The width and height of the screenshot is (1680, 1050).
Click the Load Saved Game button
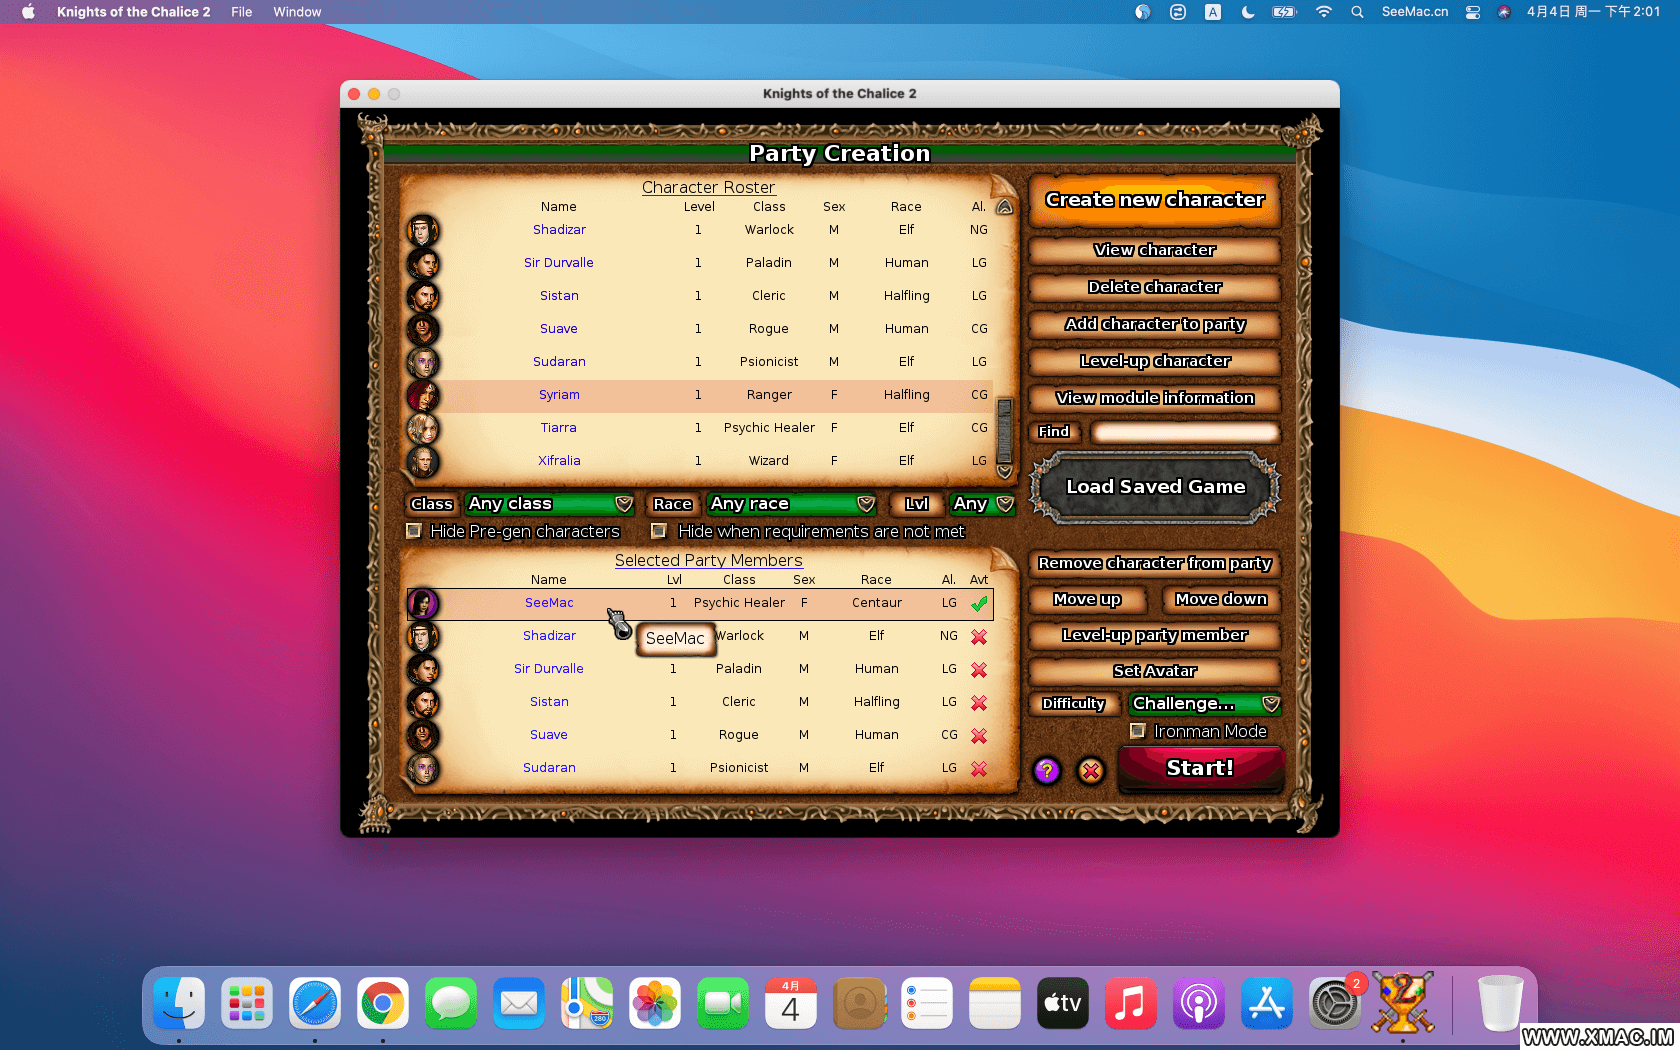coord(1155,487)
